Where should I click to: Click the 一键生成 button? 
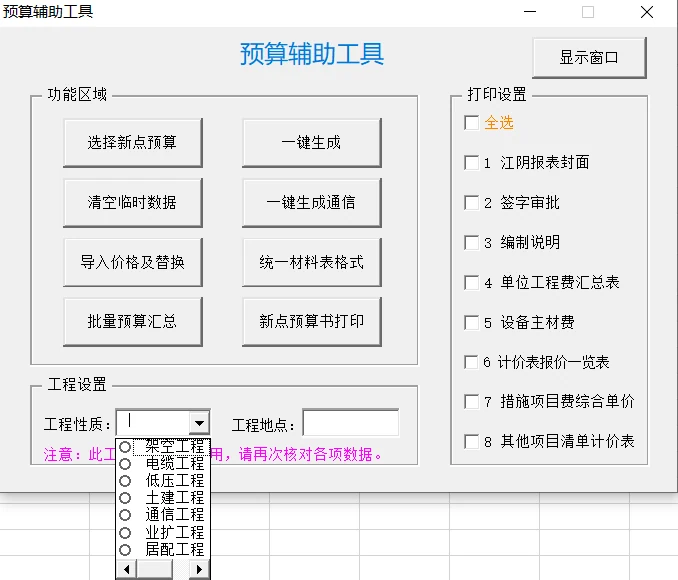point(312,143)
